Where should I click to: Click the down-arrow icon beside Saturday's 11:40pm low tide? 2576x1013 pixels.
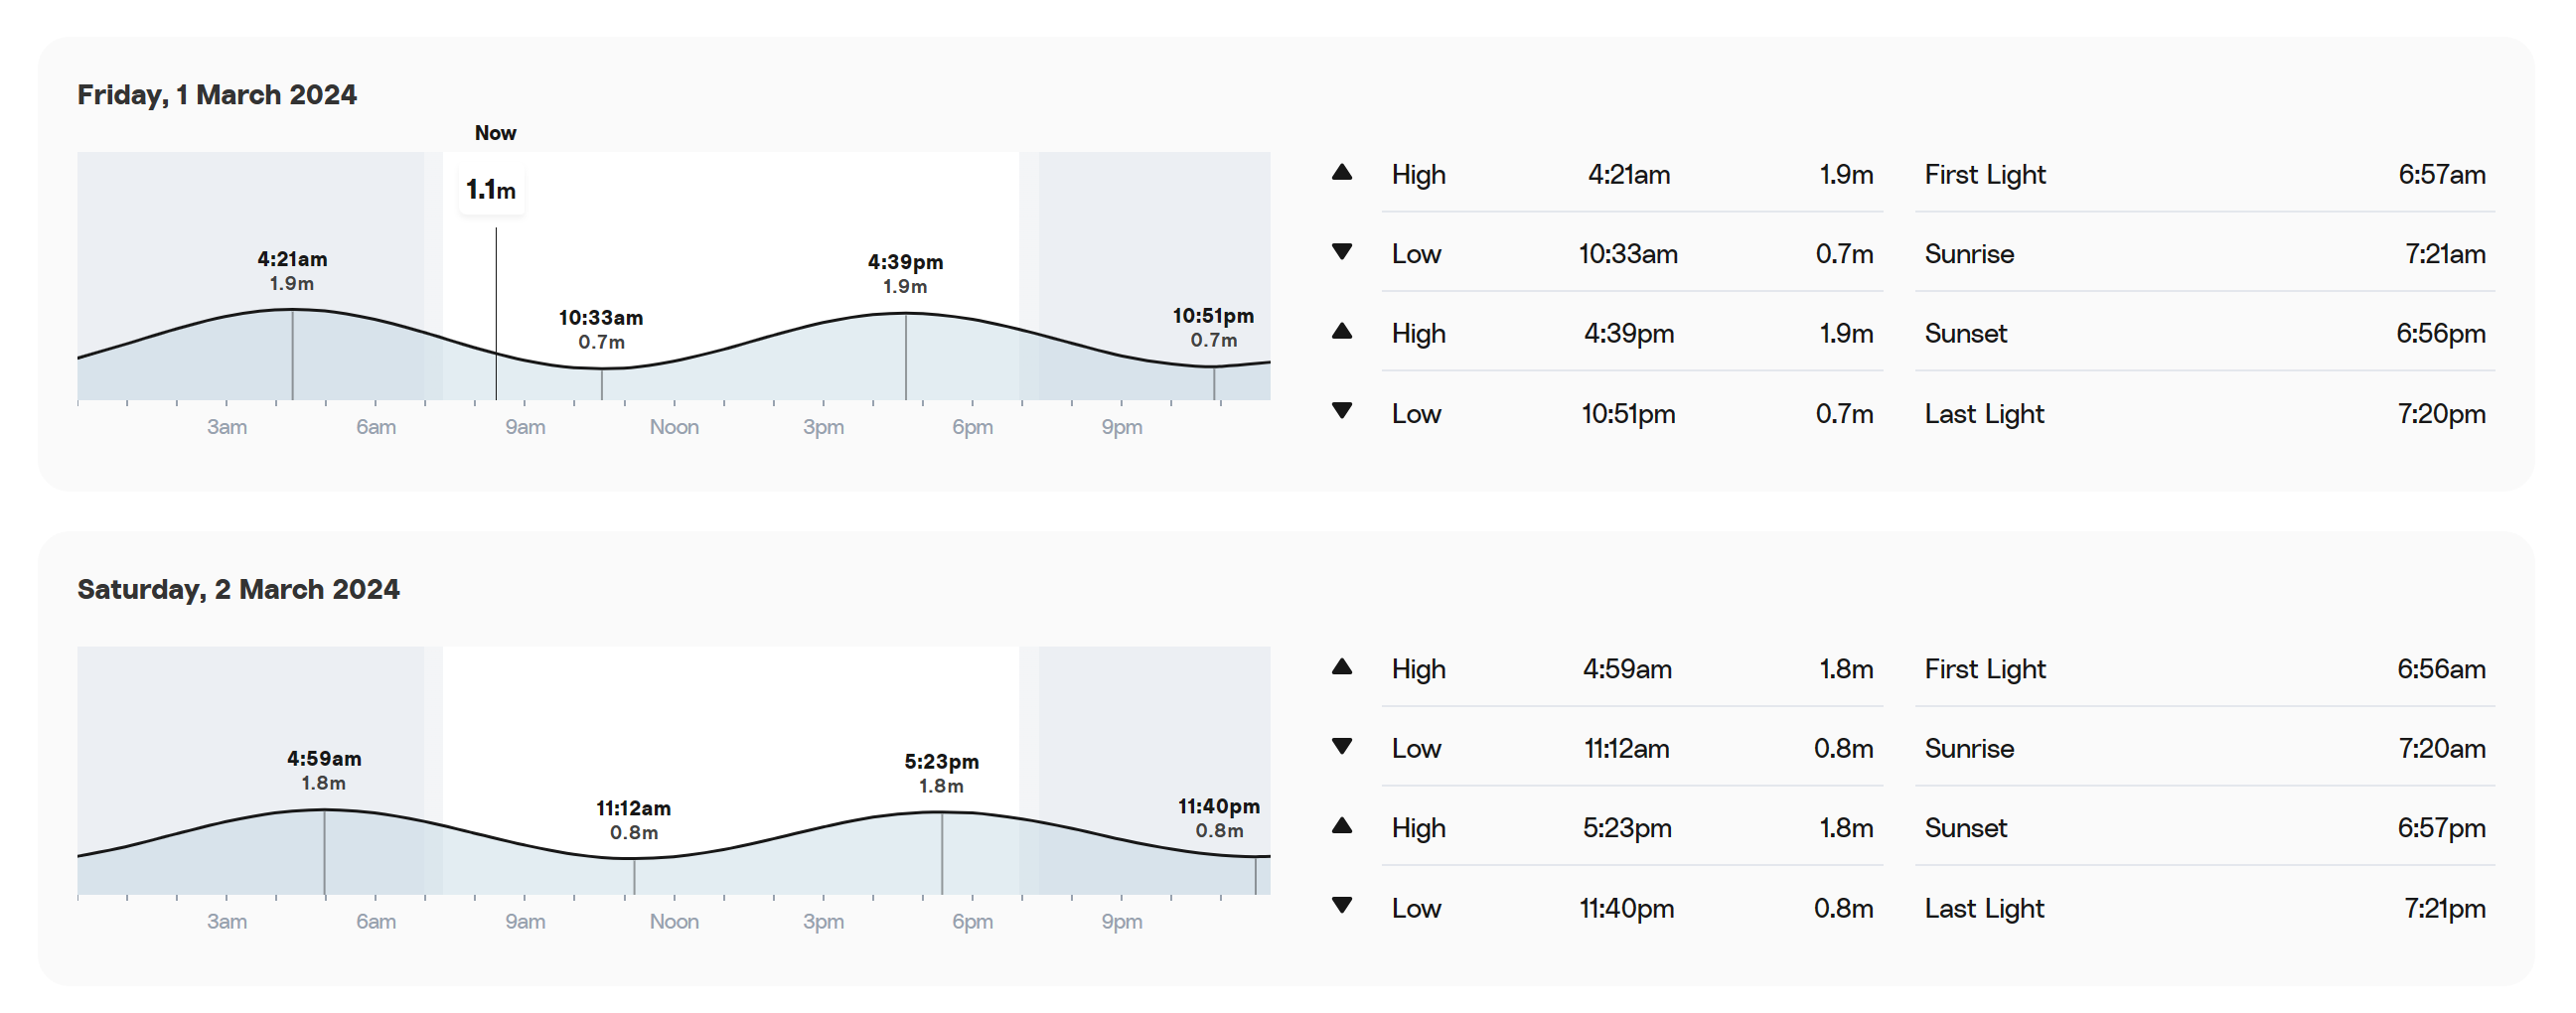pos(1342,906)
